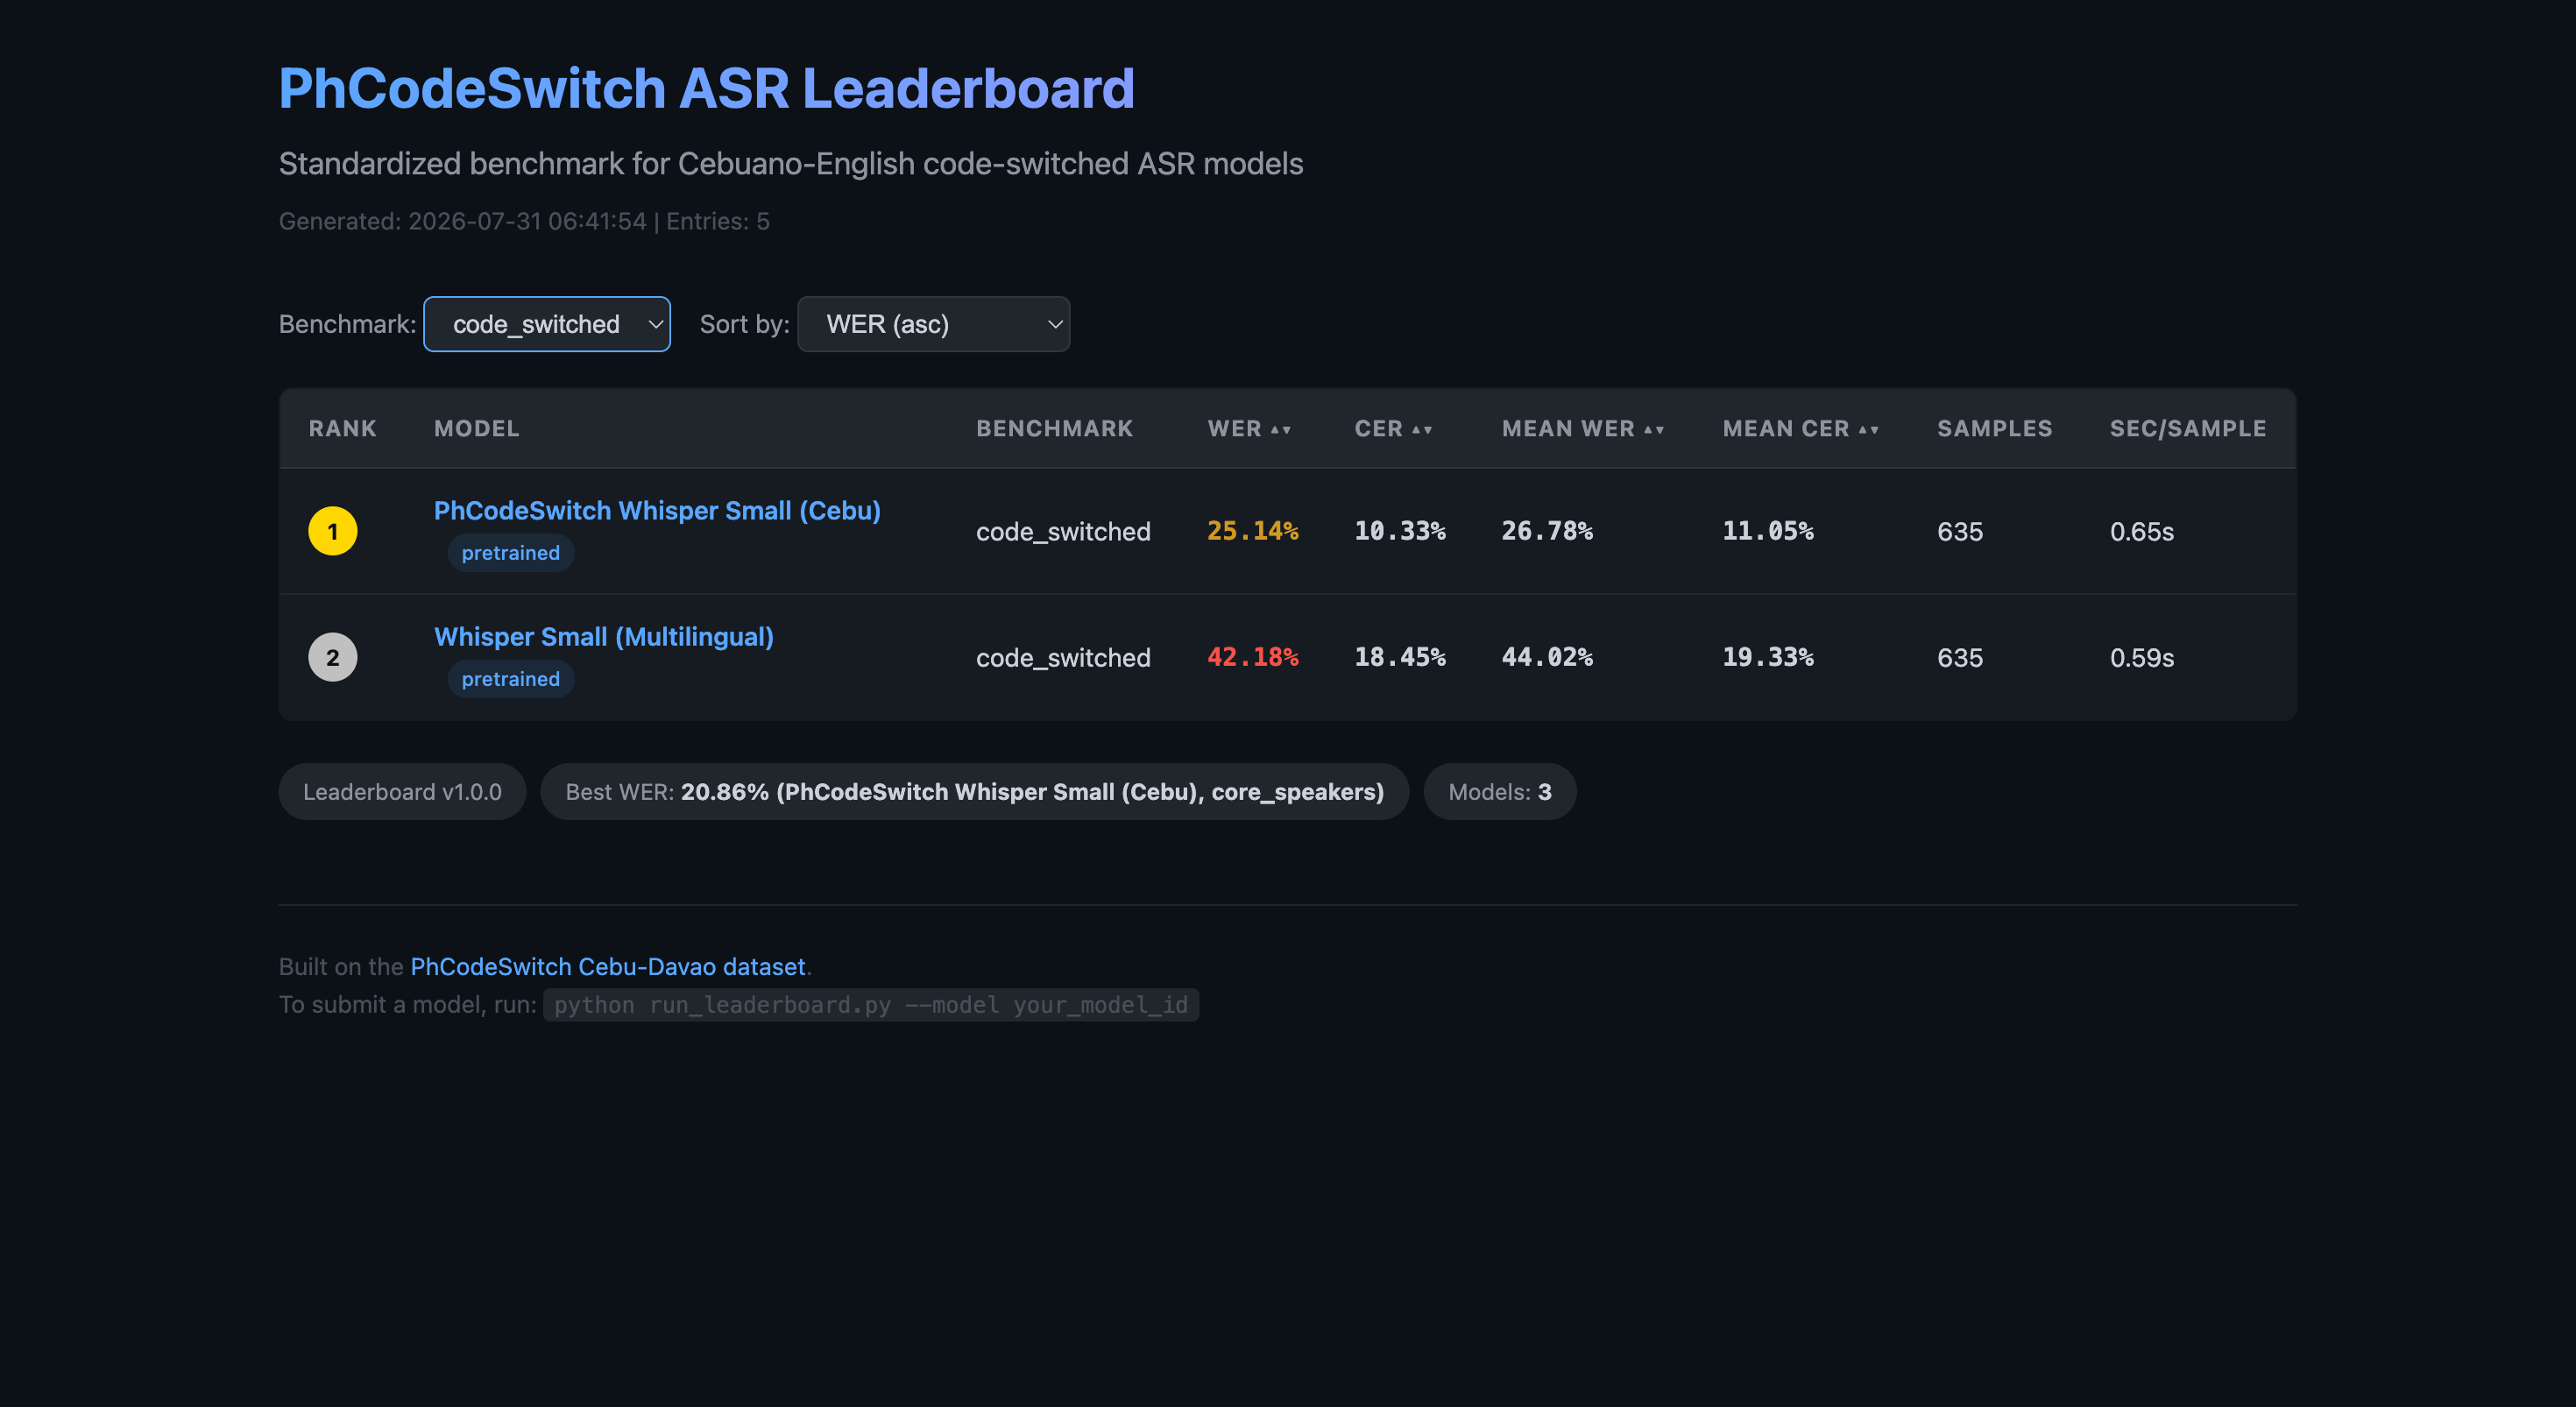Open PhCodeSwitch Whisper Small (Cebu) model link
Screen dimensions: 2576x1407
(657, 510)
